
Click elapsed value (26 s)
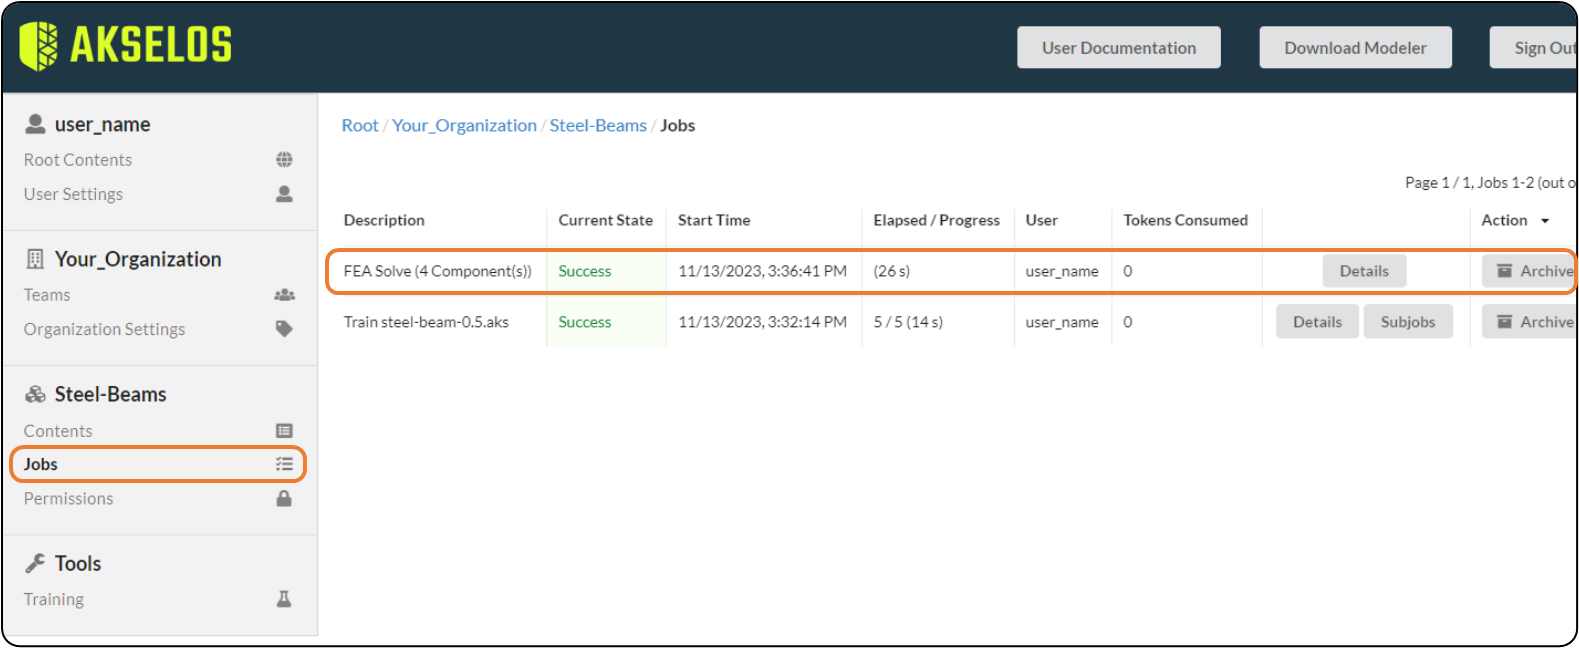point(892,271)
